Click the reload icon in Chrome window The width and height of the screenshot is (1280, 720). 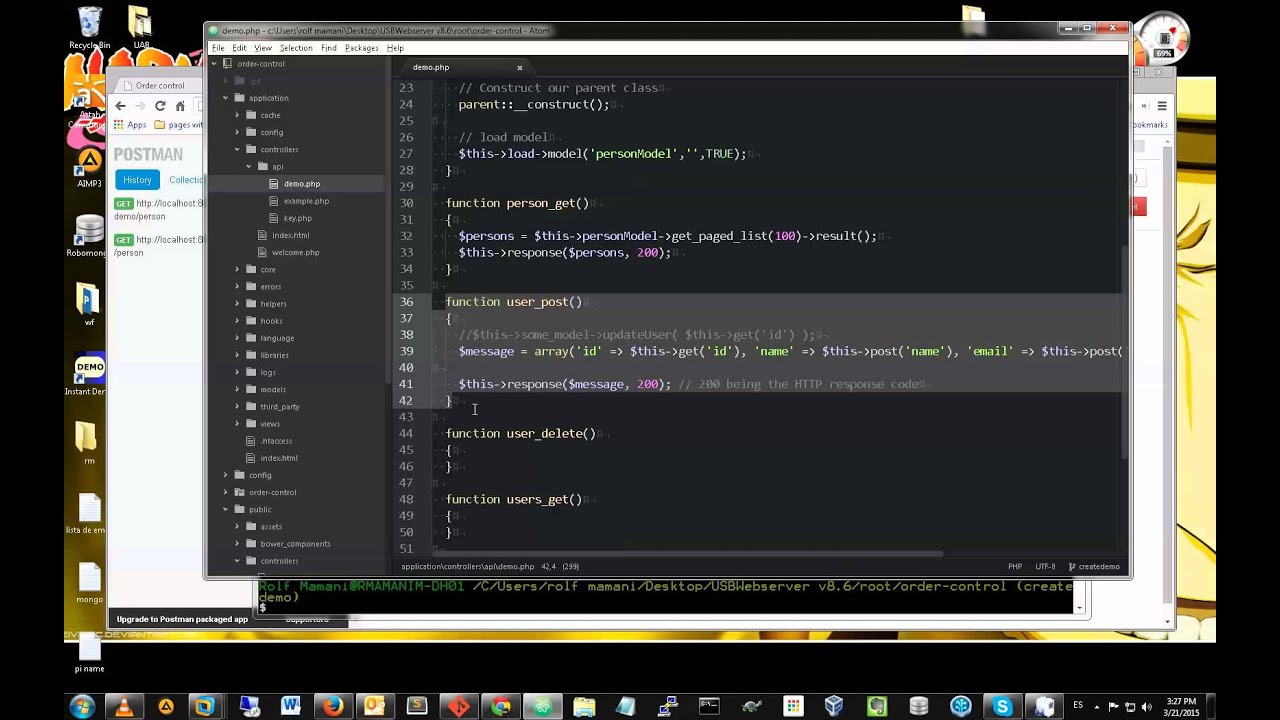160,106
